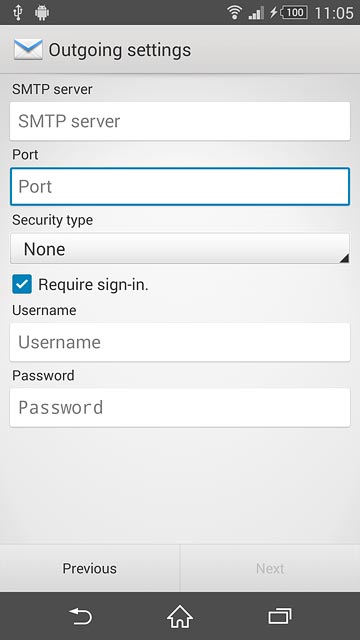Open recent apps with overview icon
The height and width of the screenshot is (640, 360).
280,616
